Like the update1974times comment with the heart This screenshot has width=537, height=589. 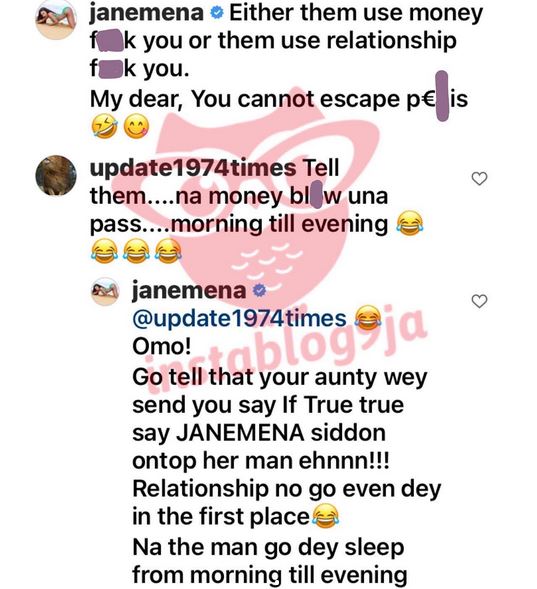[x=479, y=178]
